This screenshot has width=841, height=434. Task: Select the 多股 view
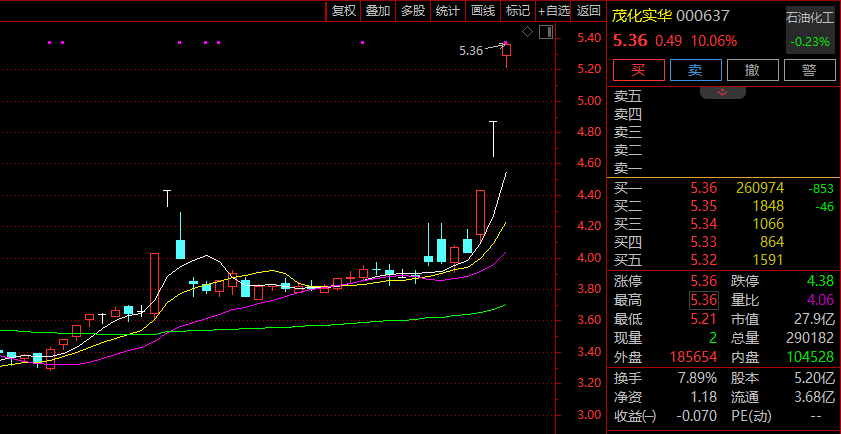click(413, 11)
